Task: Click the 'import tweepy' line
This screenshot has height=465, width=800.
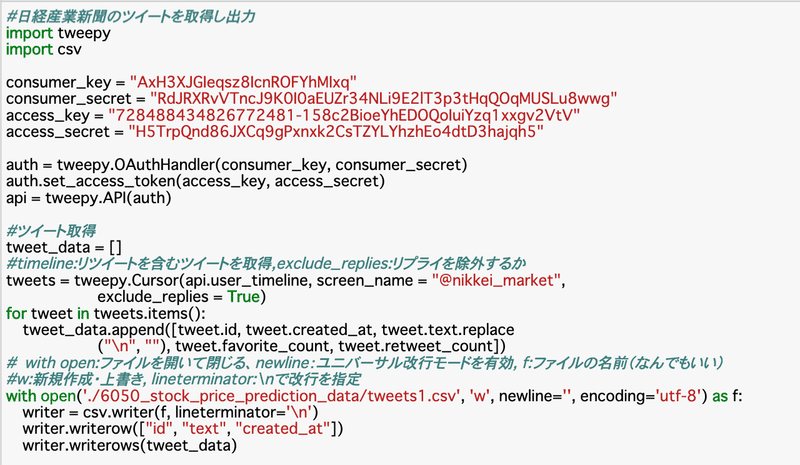Action: click(58, 33)
